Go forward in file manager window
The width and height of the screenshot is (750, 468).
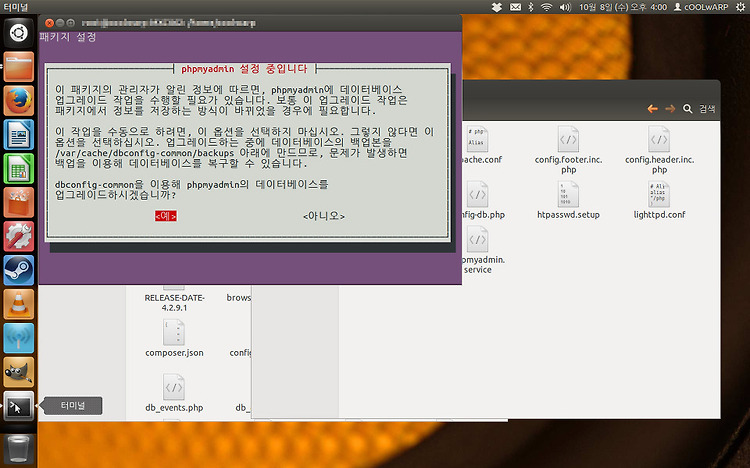point(670,109)
